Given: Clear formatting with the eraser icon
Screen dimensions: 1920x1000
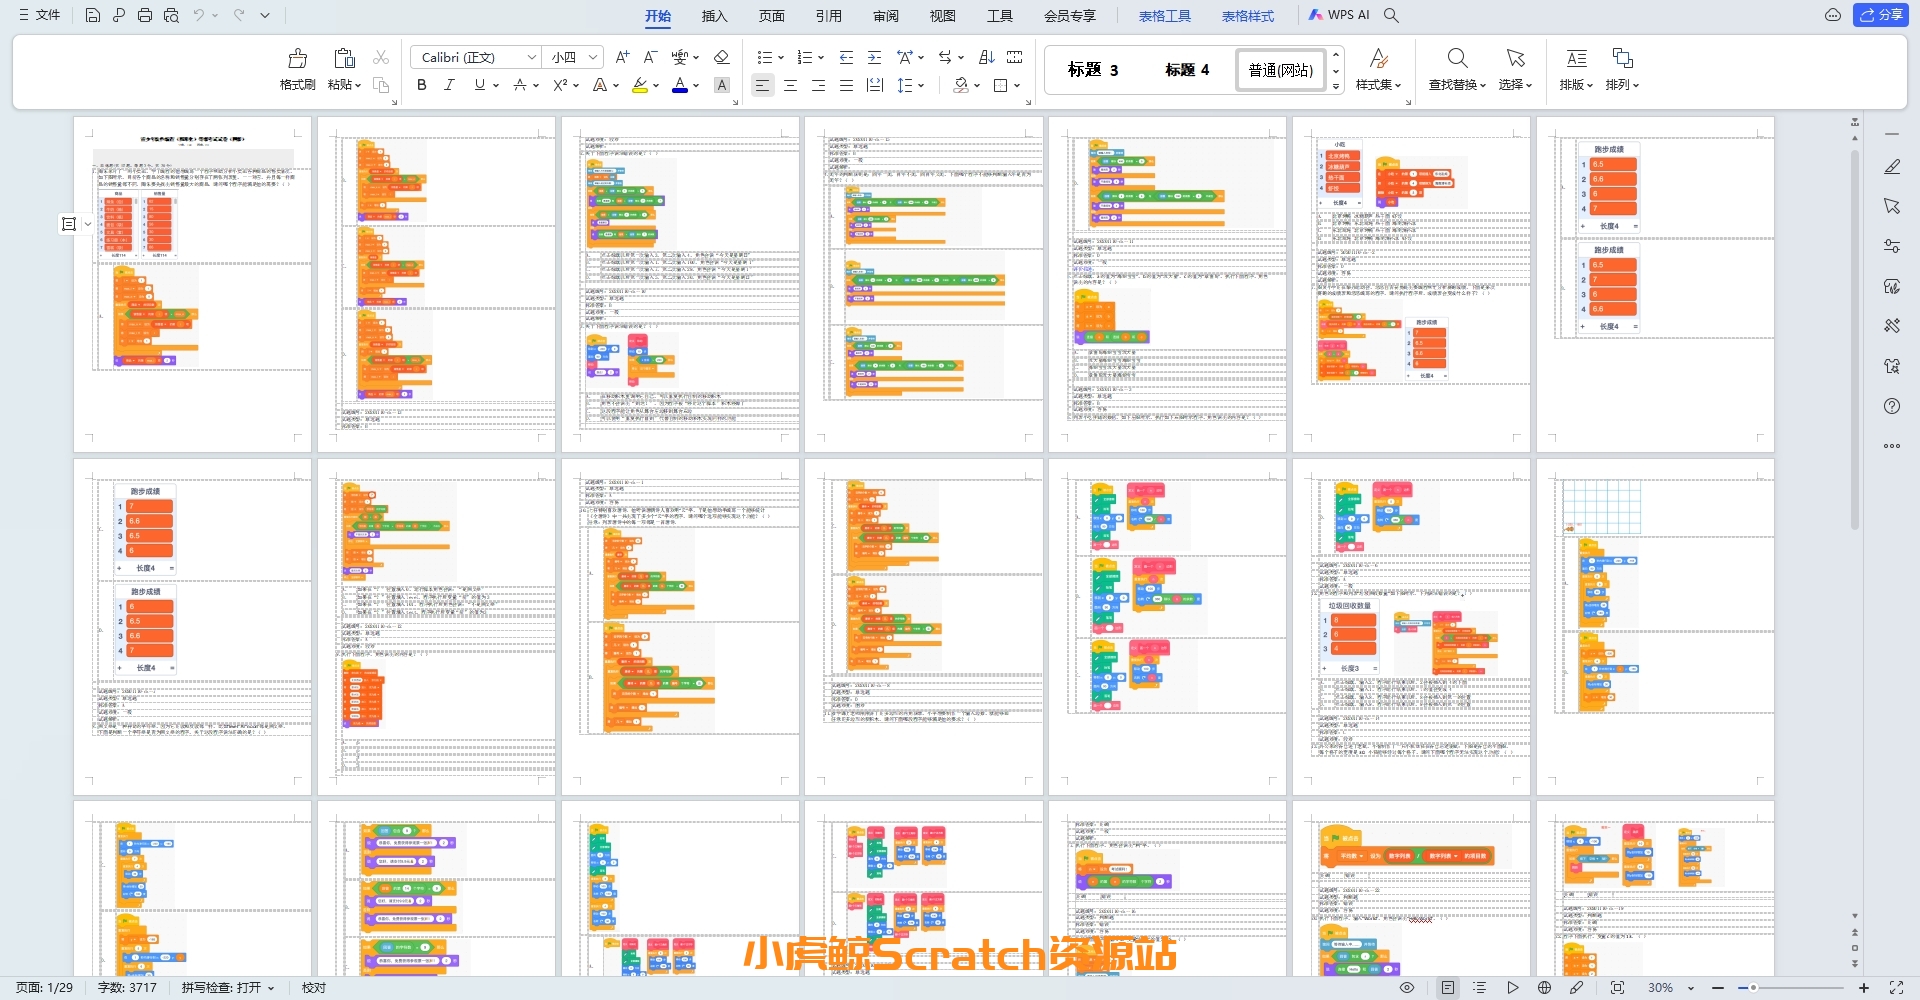Looking at the screenshot, I should click(x=722, y=57).
